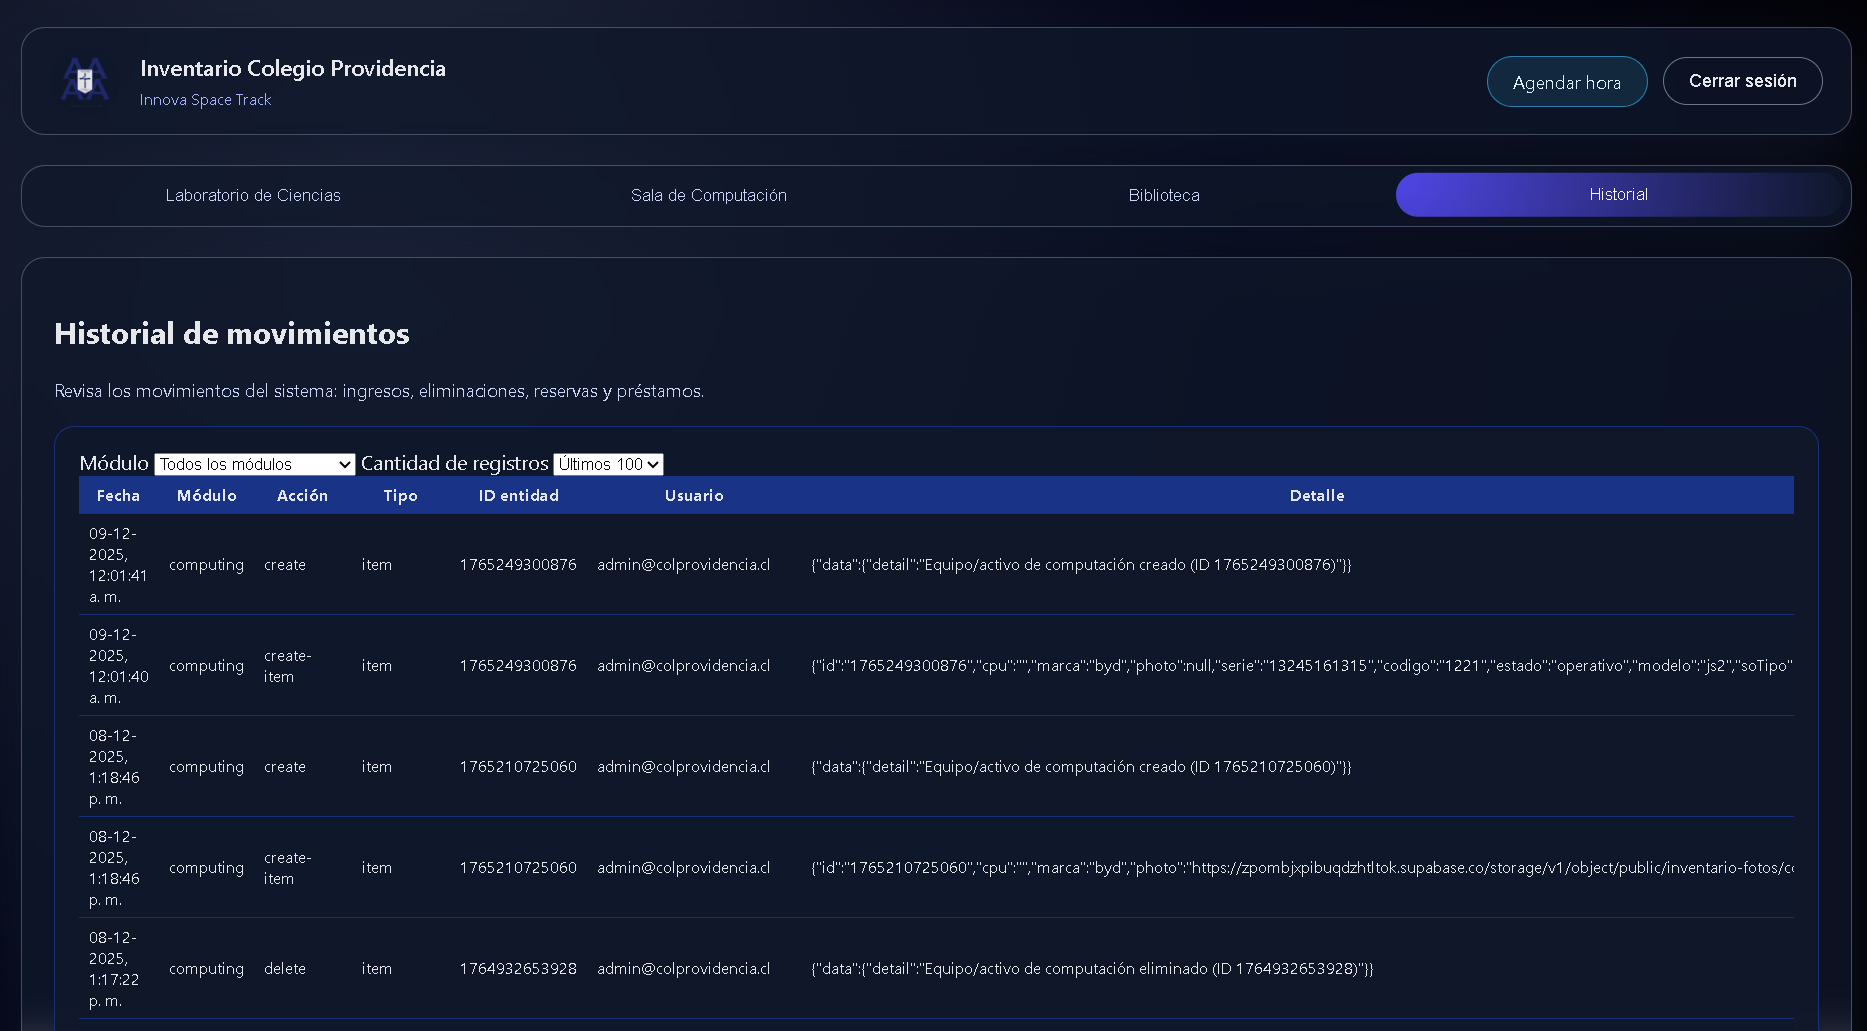
Task: Click the Inventario Colegio Providencia title
Action: click(x=293, y=68)
